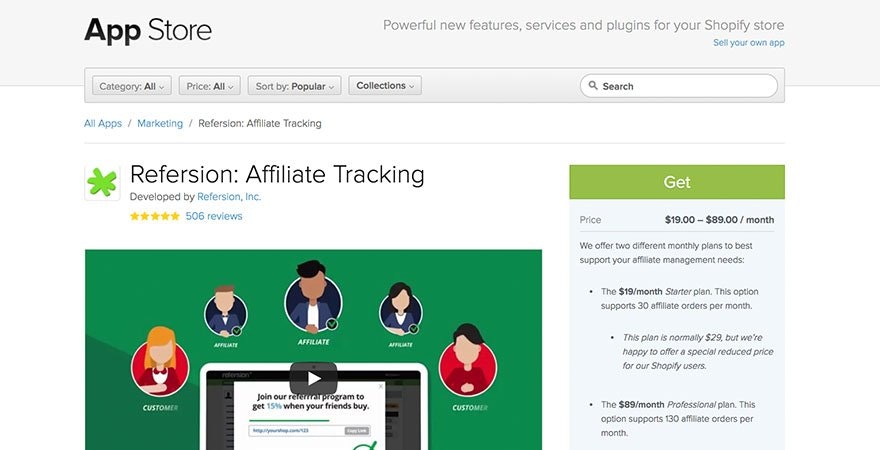This screenshot has height=450, width=880.
Task: Open the Price: All filter dropdown
Action: pos(210,86)
